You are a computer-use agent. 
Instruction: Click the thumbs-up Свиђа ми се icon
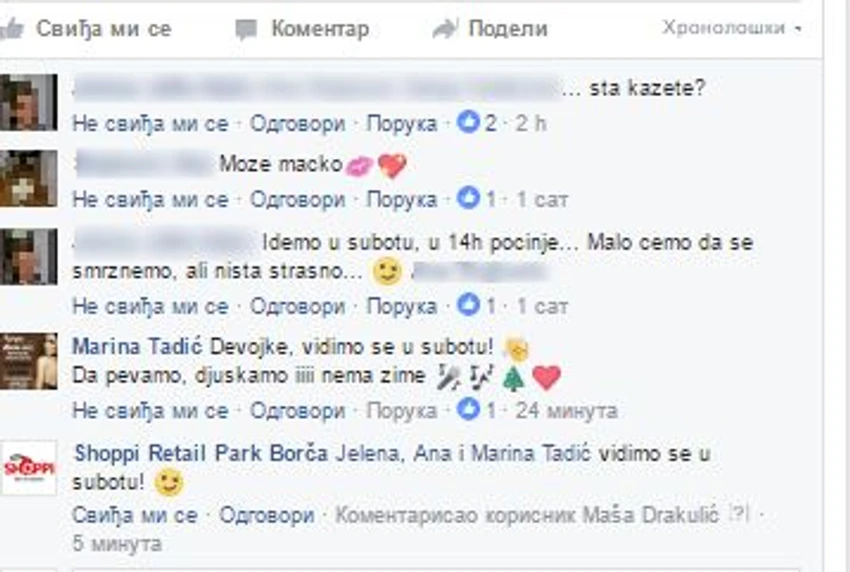pyautogui.click(x=11, y=28)
